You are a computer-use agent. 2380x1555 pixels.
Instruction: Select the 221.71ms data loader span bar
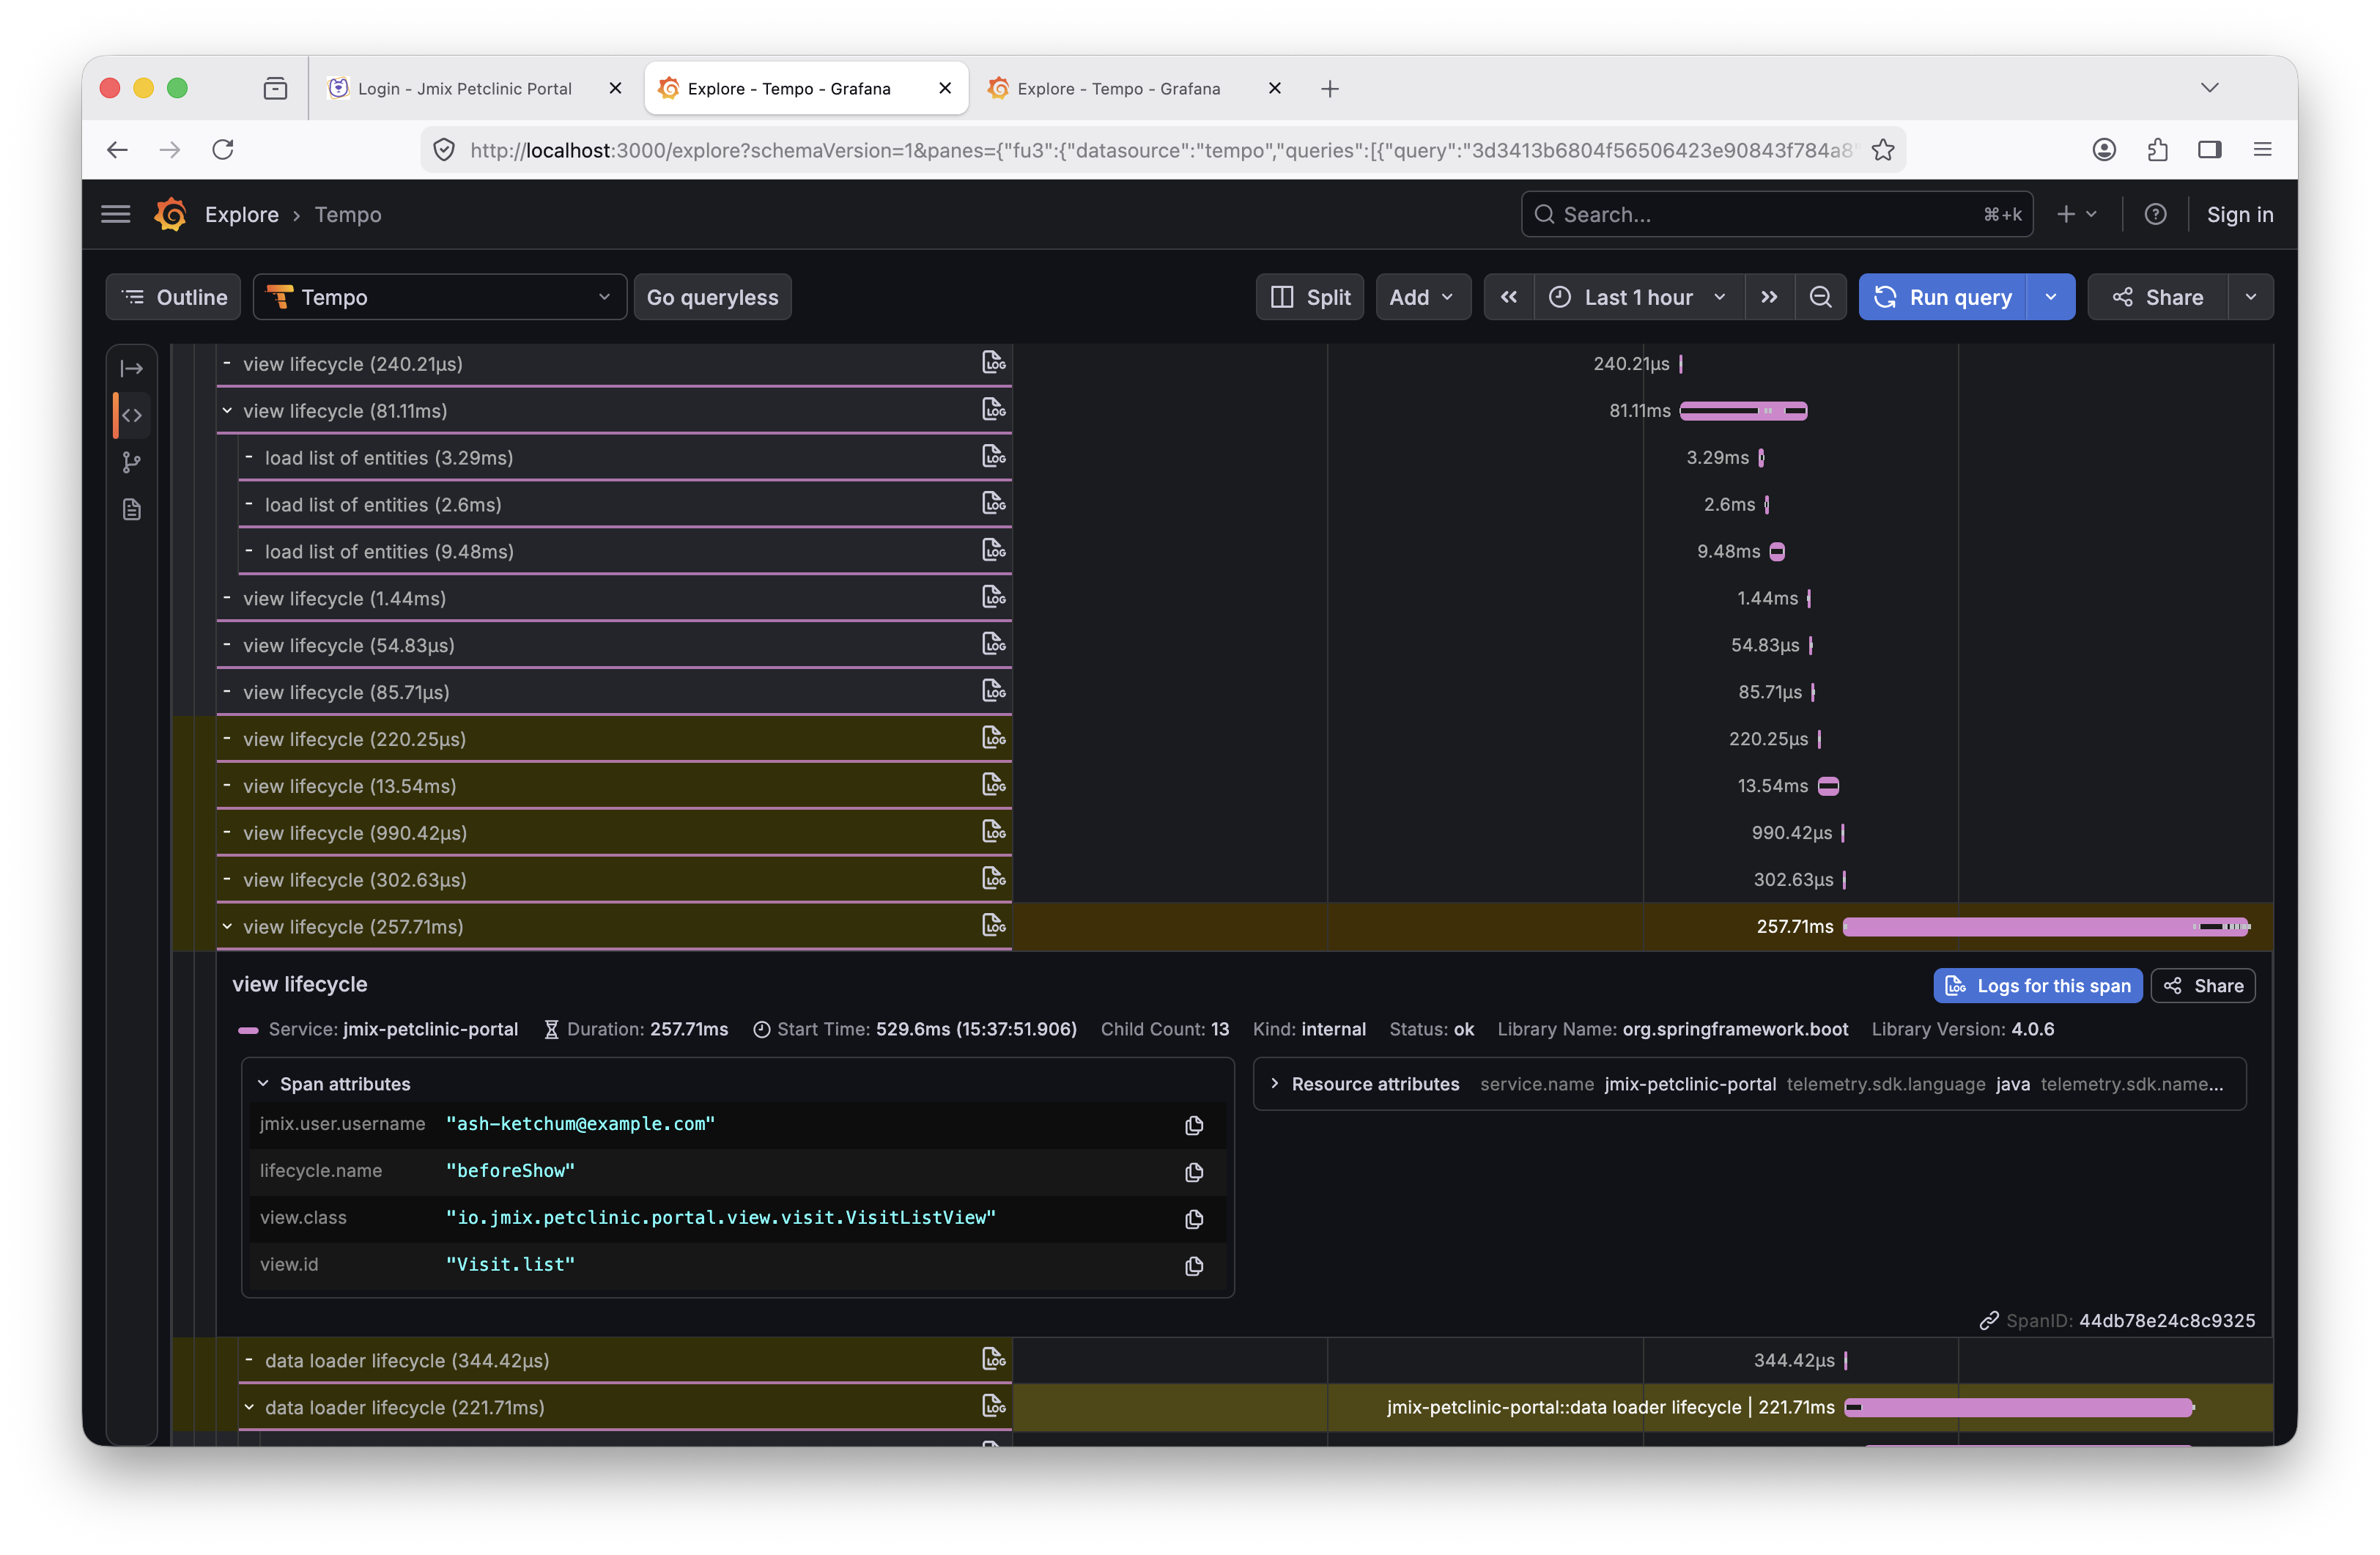pyautogui.click(x=2019, y=1407)
